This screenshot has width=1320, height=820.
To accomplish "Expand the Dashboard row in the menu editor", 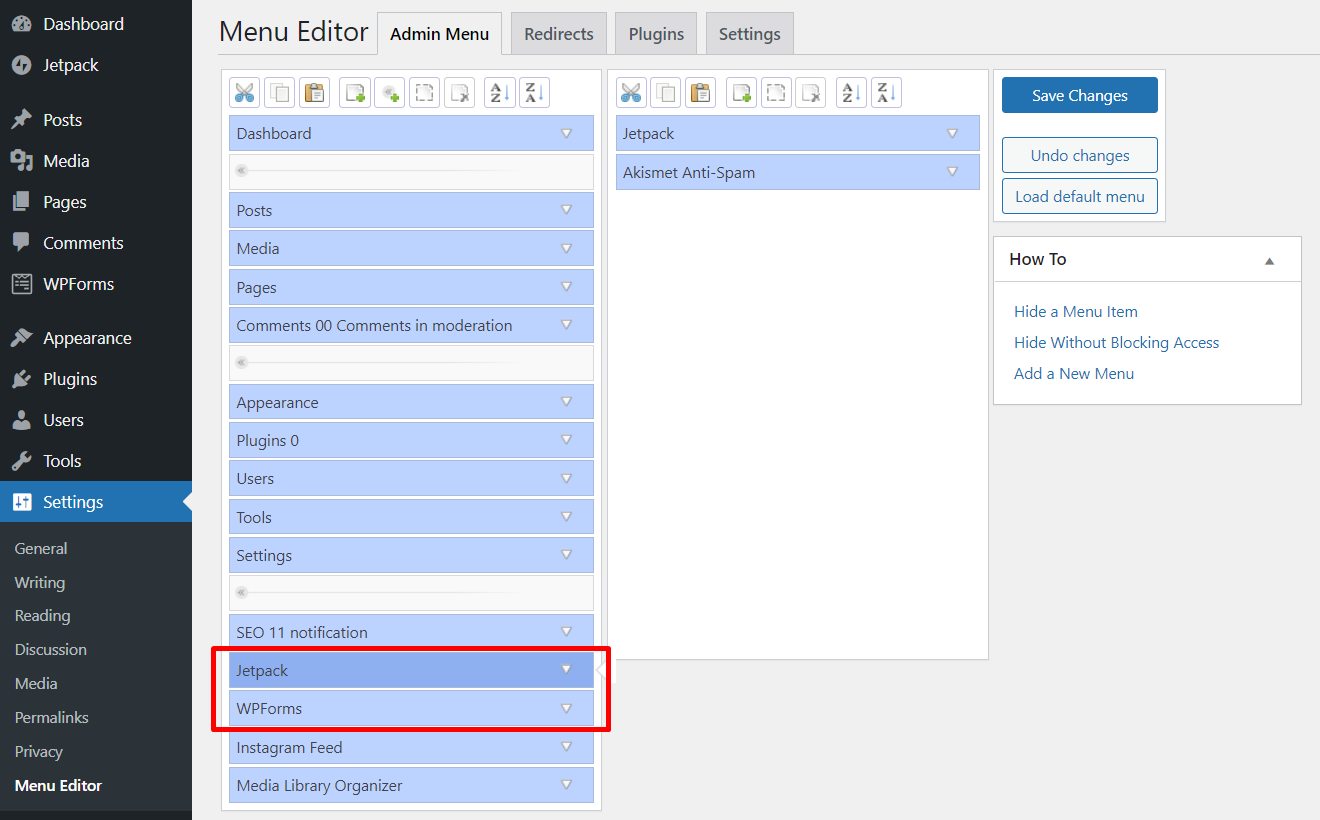I will 566,133.
